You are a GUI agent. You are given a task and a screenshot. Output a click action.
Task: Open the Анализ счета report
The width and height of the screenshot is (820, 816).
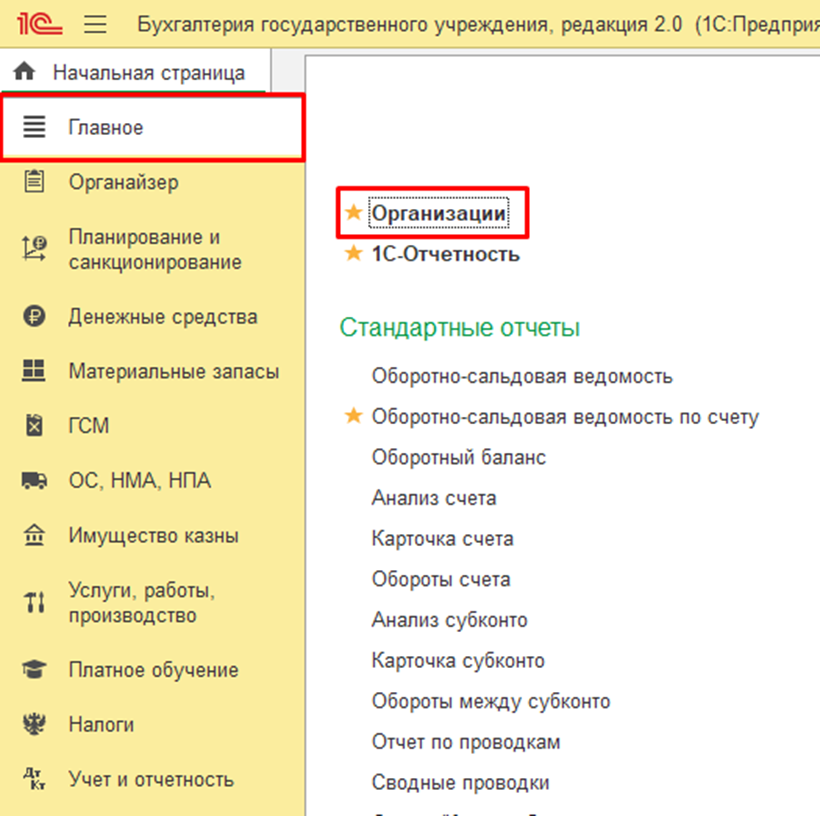[434, 498]
